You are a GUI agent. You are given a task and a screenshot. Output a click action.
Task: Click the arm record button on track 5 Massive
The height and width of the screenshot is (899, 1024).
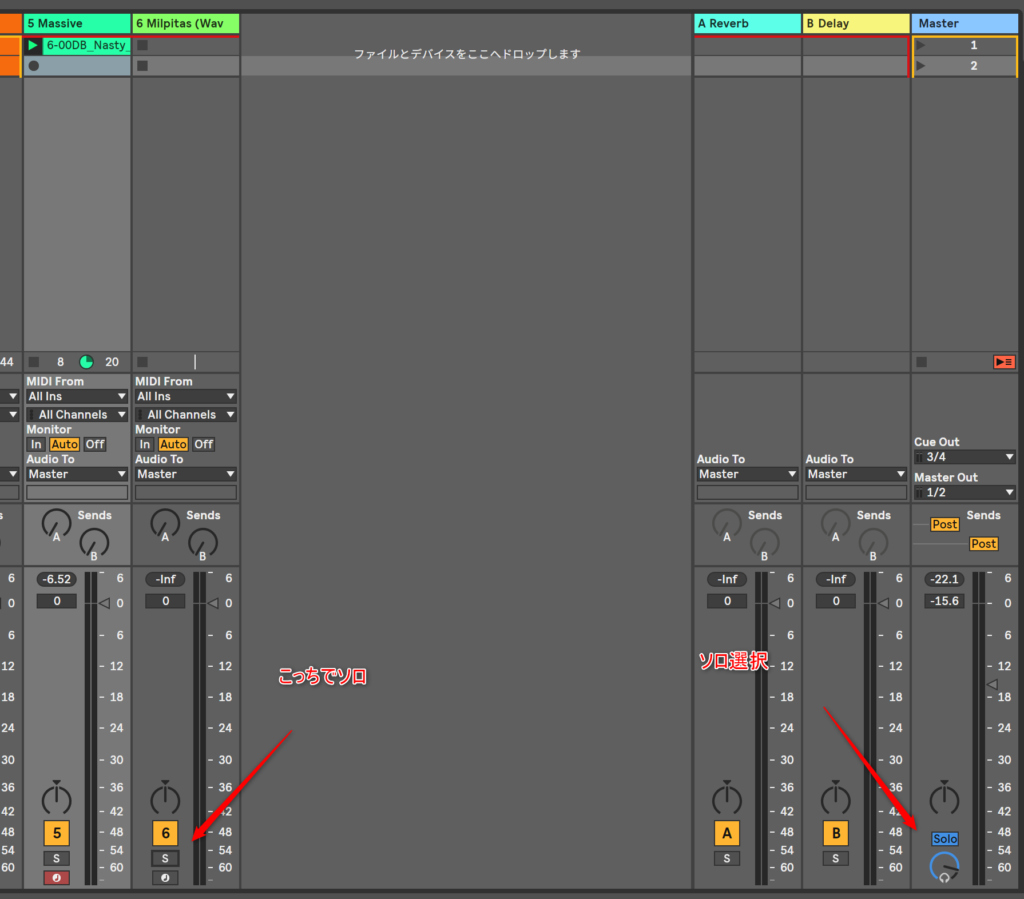point(57,878)
